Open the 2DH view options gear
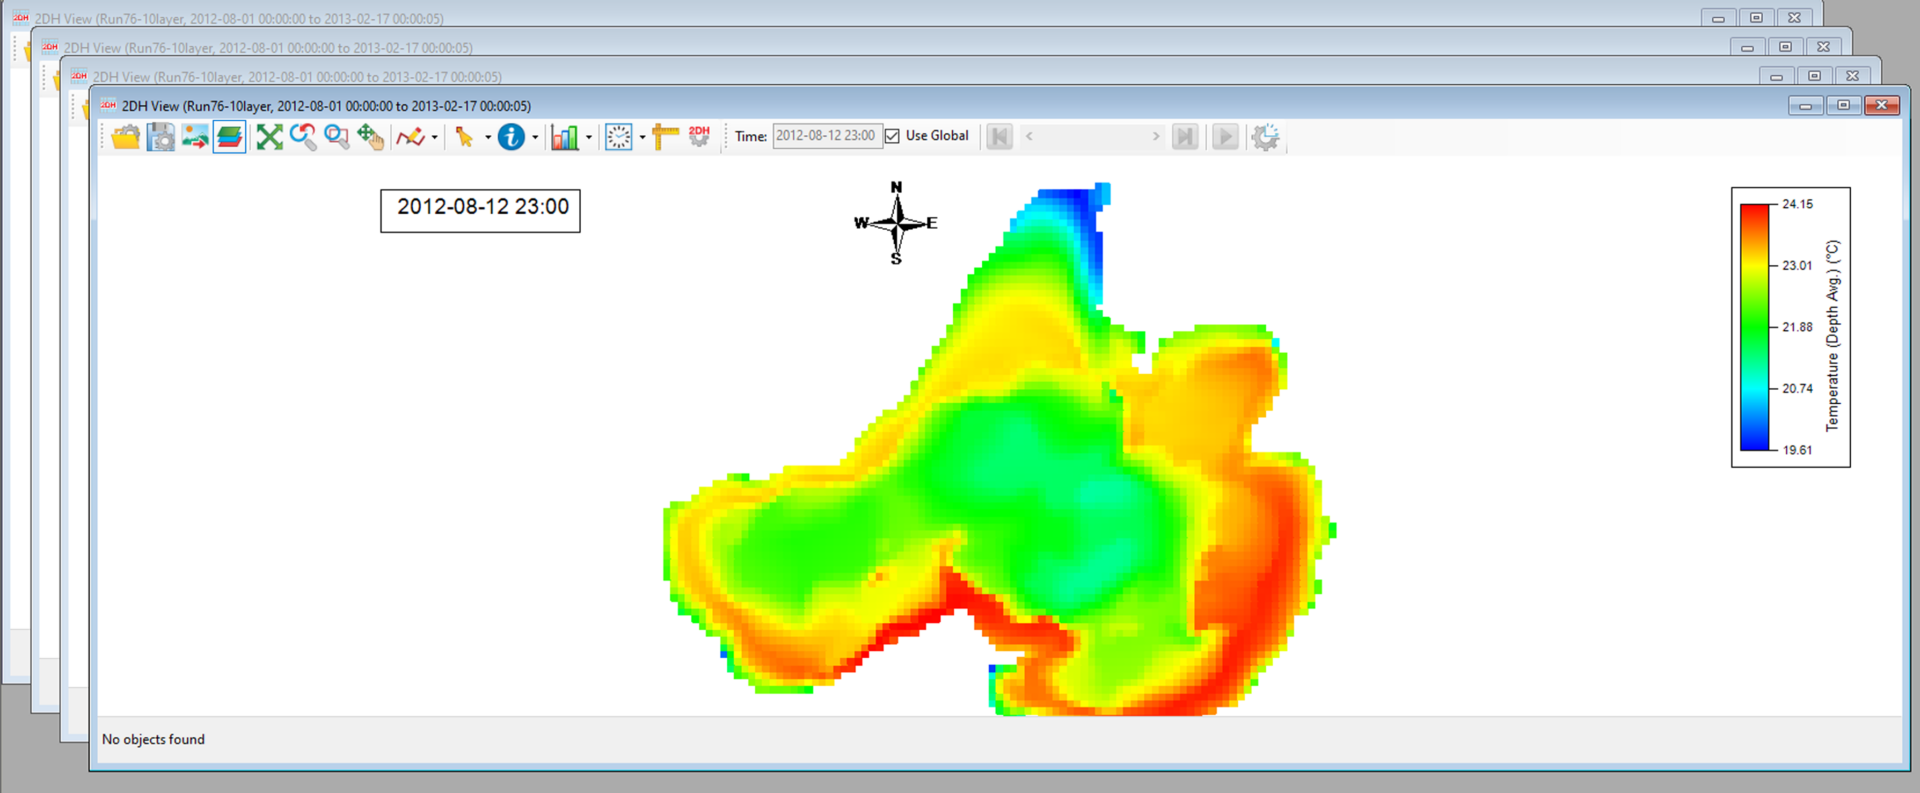The width and height of the screenshot is (1920, 793). (x=699, y=137)
